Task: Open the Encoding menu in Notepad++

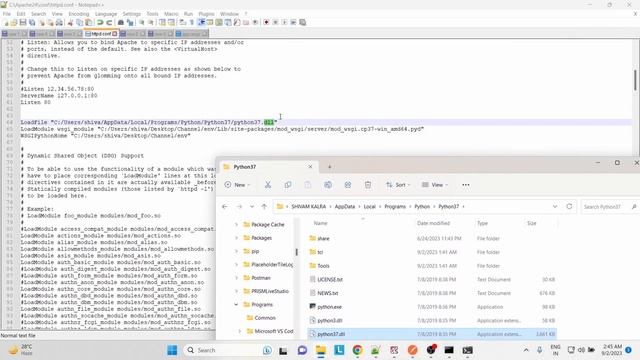Action: coord(79,14)
